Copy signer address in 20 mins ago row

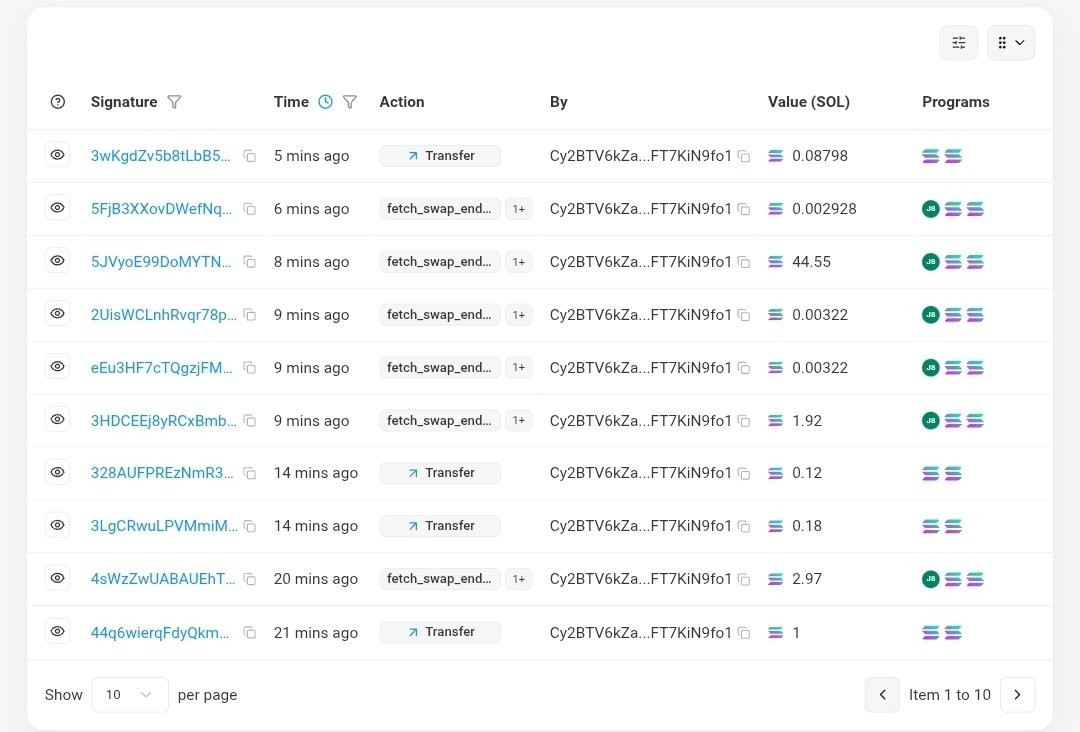(744, 580)
